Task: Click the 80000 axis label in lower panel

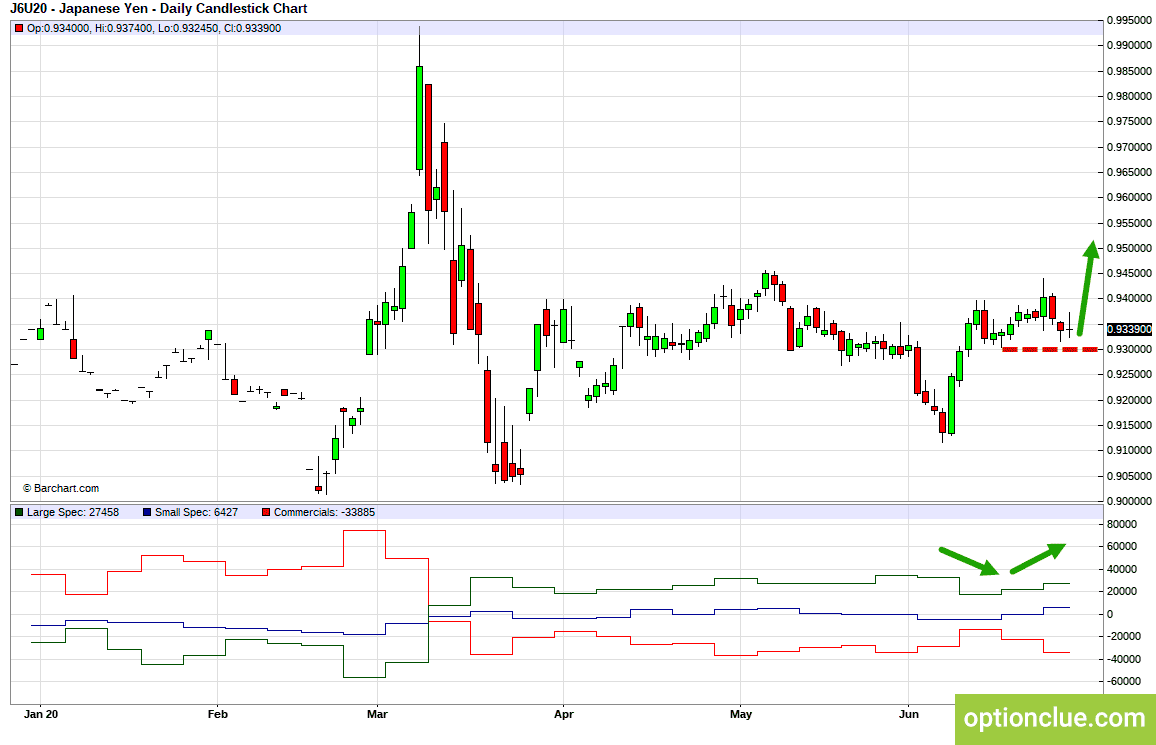Action: click(1121, 525)
